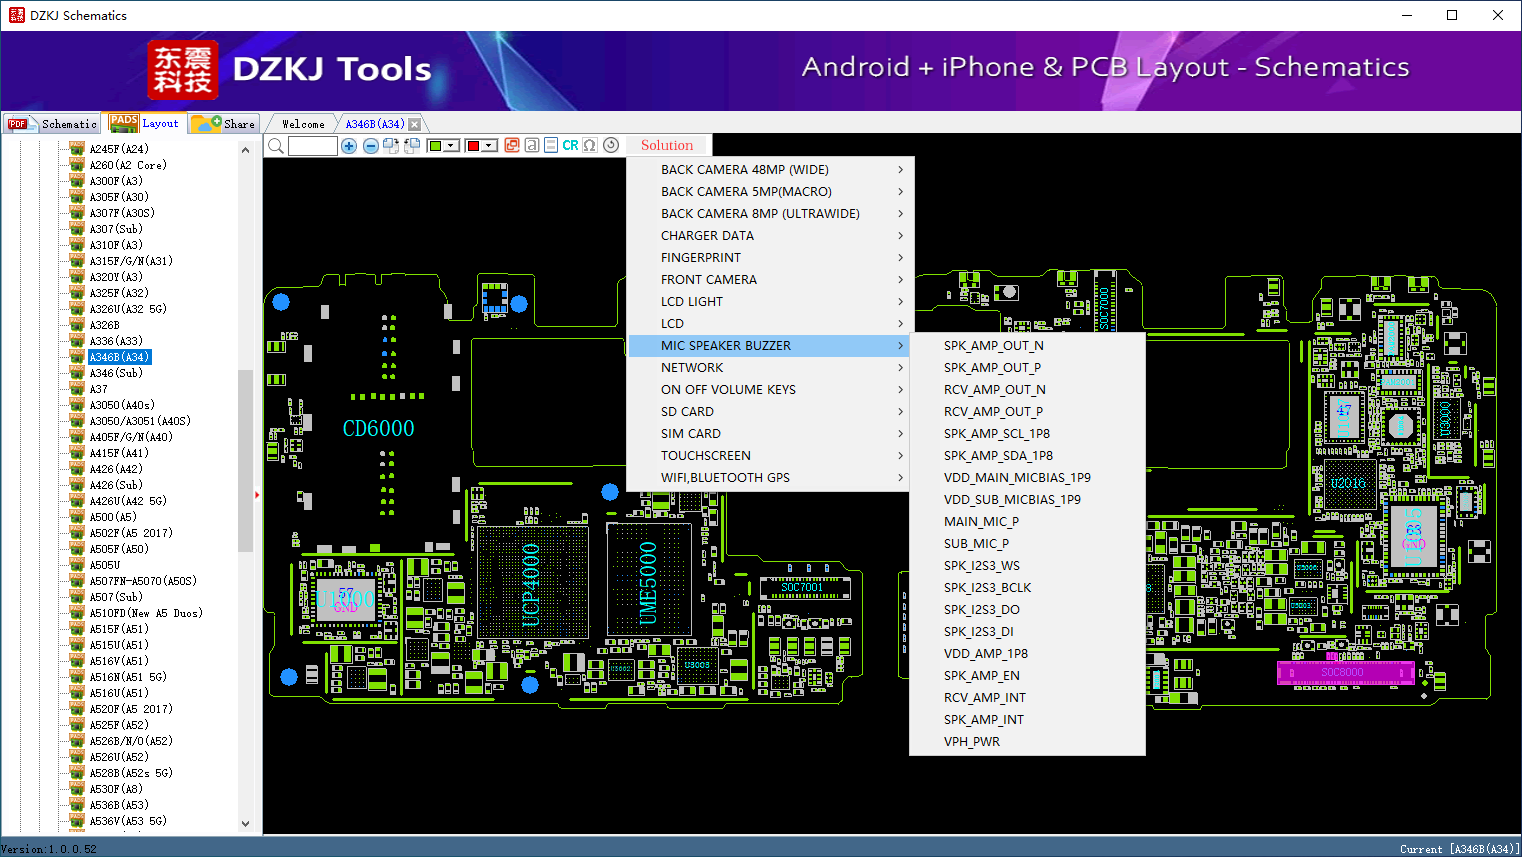Open A528B(A52s 5G) in the tree
The height and width of the screenshot is (857, 1522).
coord(131,773)
